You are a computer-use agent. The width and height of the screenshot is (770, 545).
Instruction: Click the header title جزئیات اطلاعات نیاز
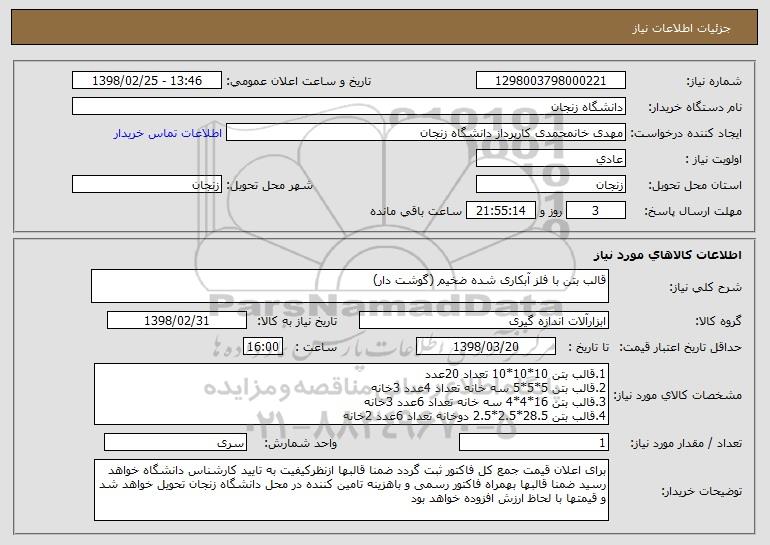681,28
